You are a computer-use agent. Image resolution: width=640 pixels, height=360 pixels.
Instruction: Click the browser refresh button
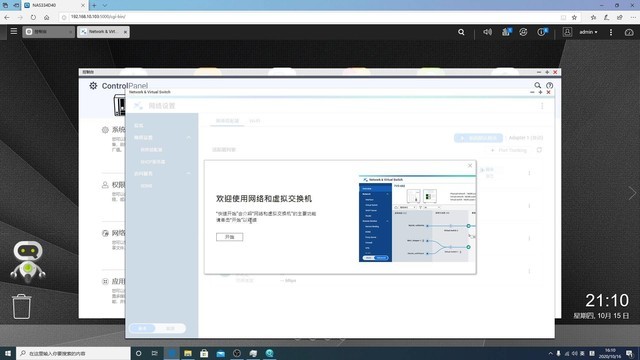pyautogui.click(x=33, y=17)
